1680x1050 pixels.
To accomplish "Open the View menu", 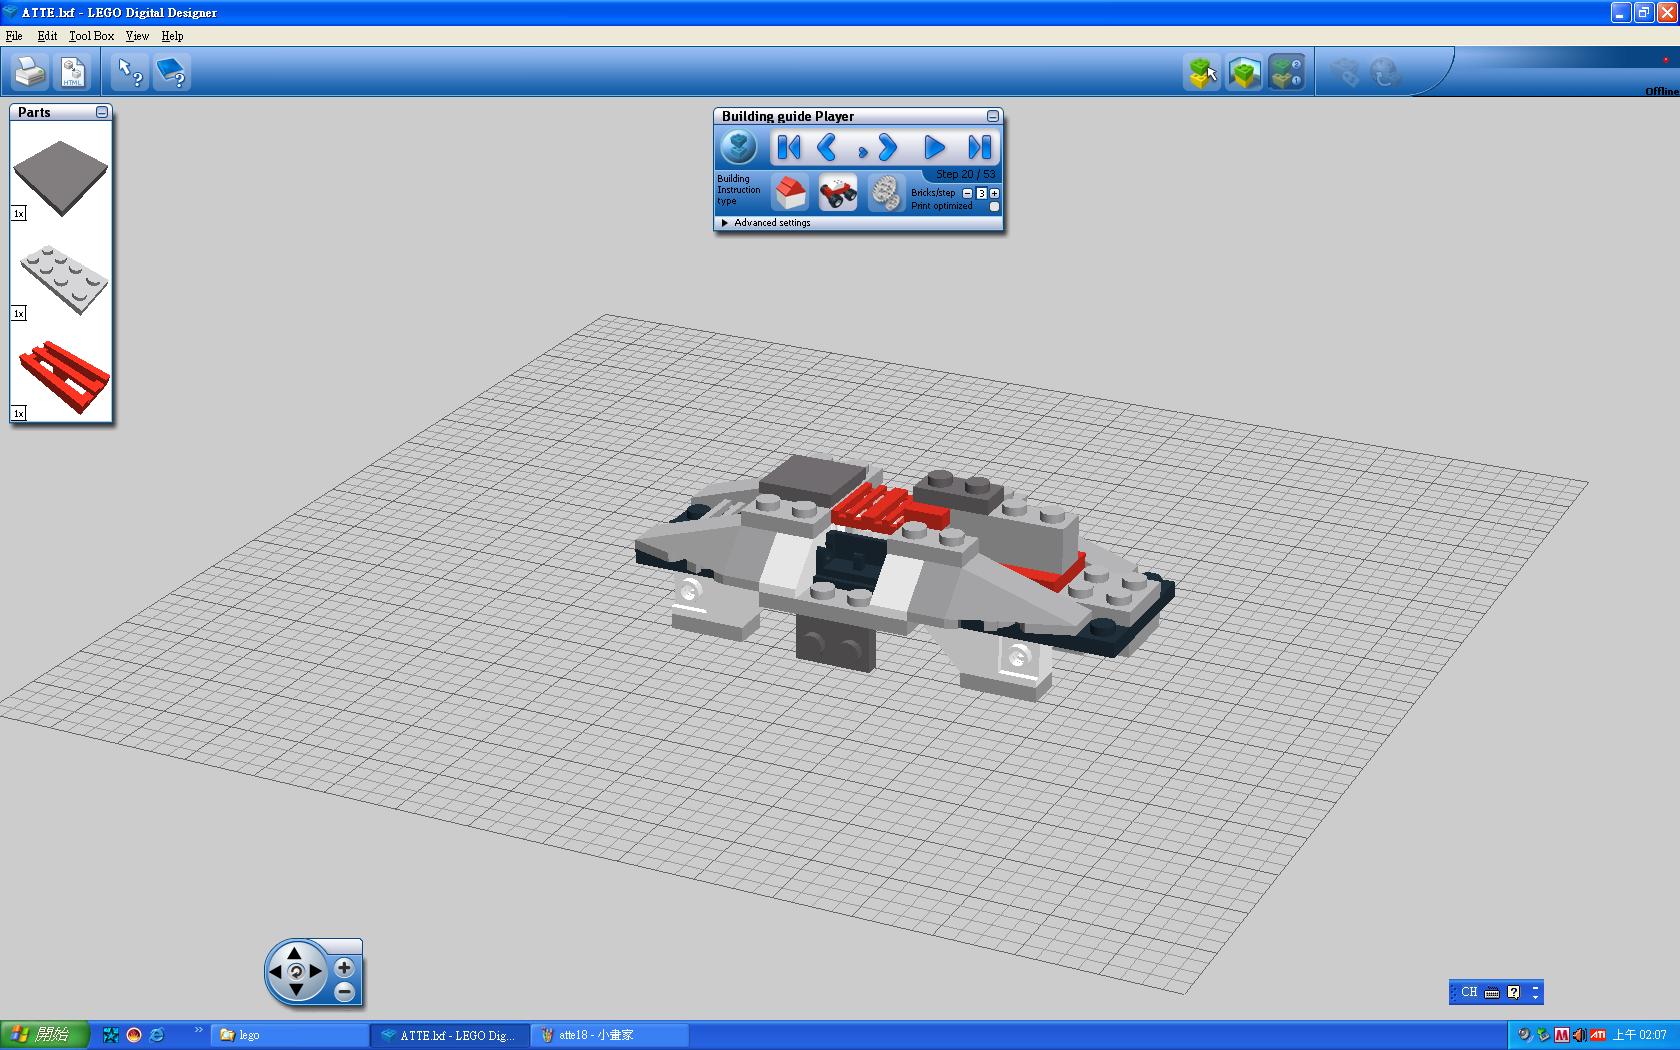I will (137, 36).
